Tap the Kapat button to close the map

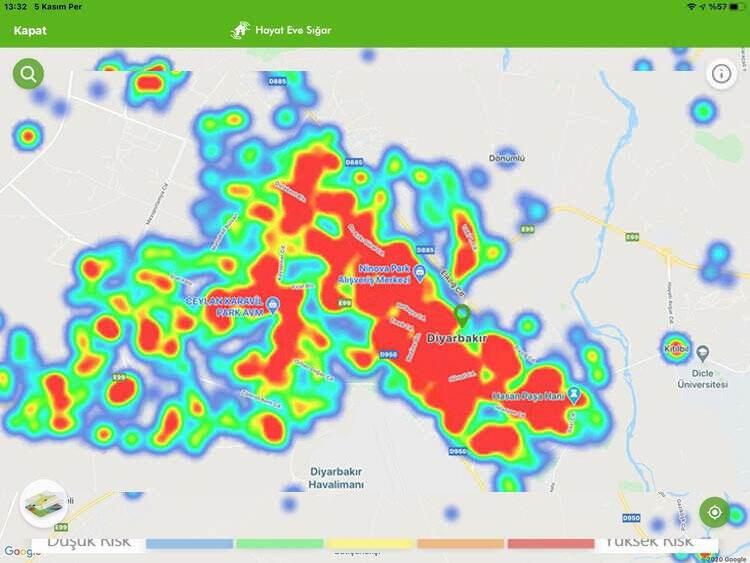point(30,30)
